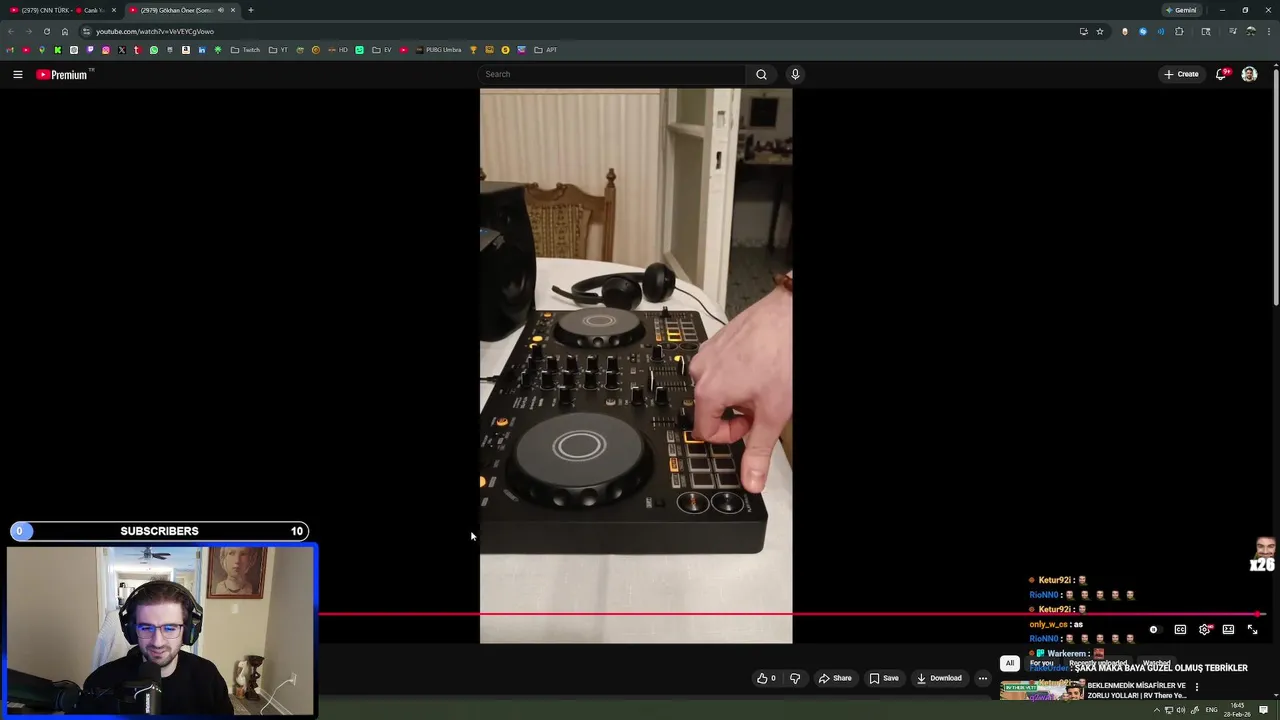The height and width of the screenshot is (720, 1280).
Task: Open the YouTube guide hamburger menu
Action: pos(17,74)
